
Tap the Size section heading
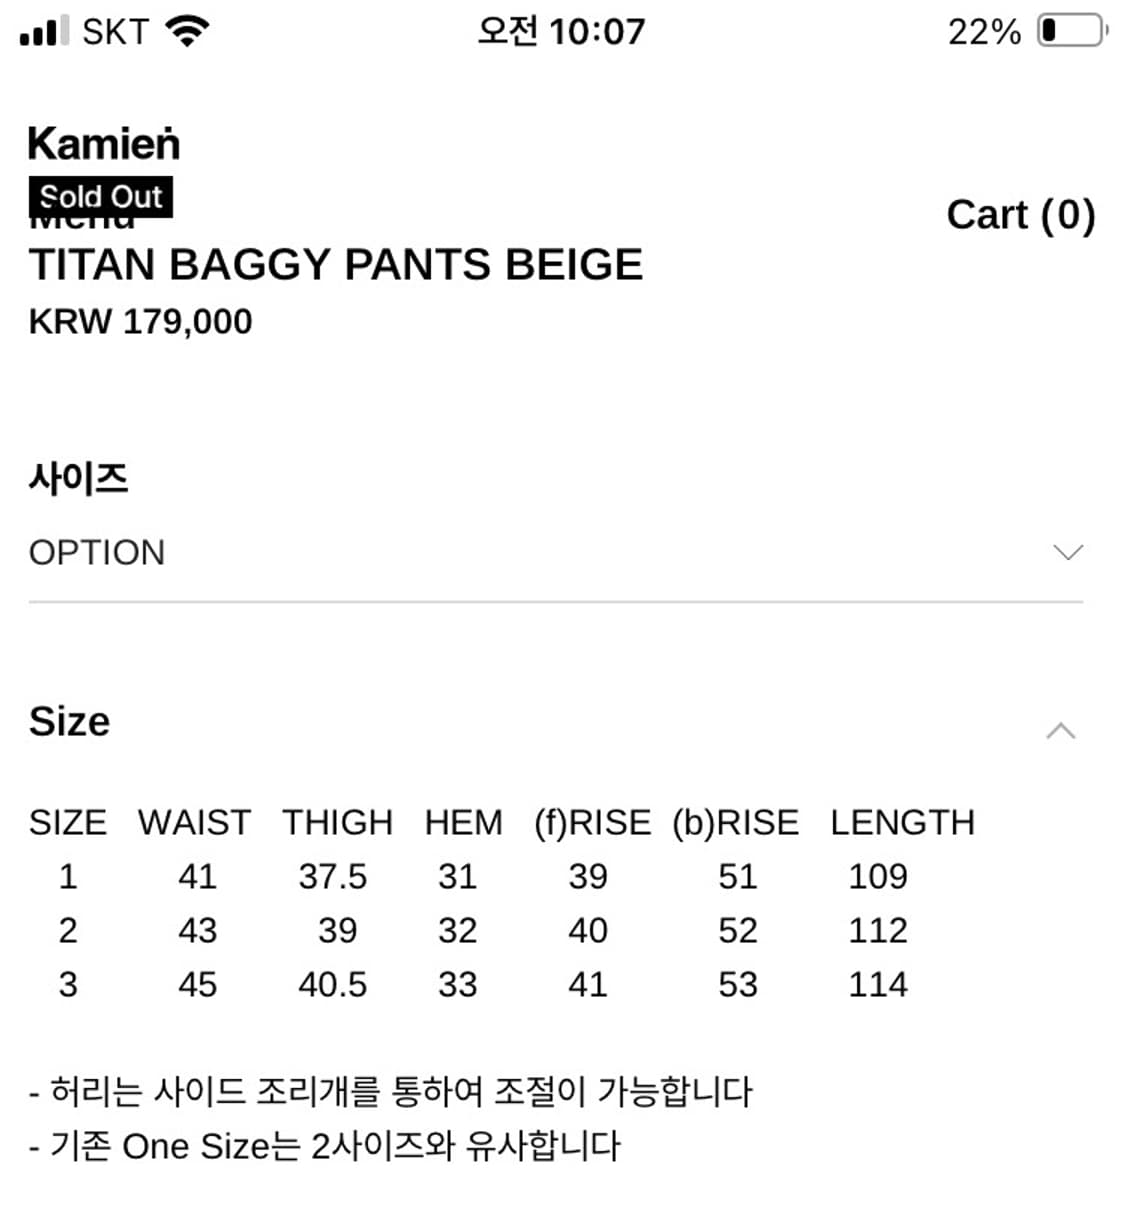click(x=69, y=721)
